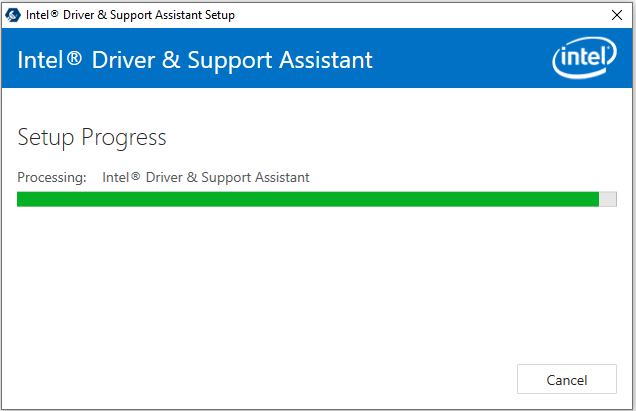Click the Intel logo in blue banner
The height and width of the screenshot is (411, 636).
(584, 57)
